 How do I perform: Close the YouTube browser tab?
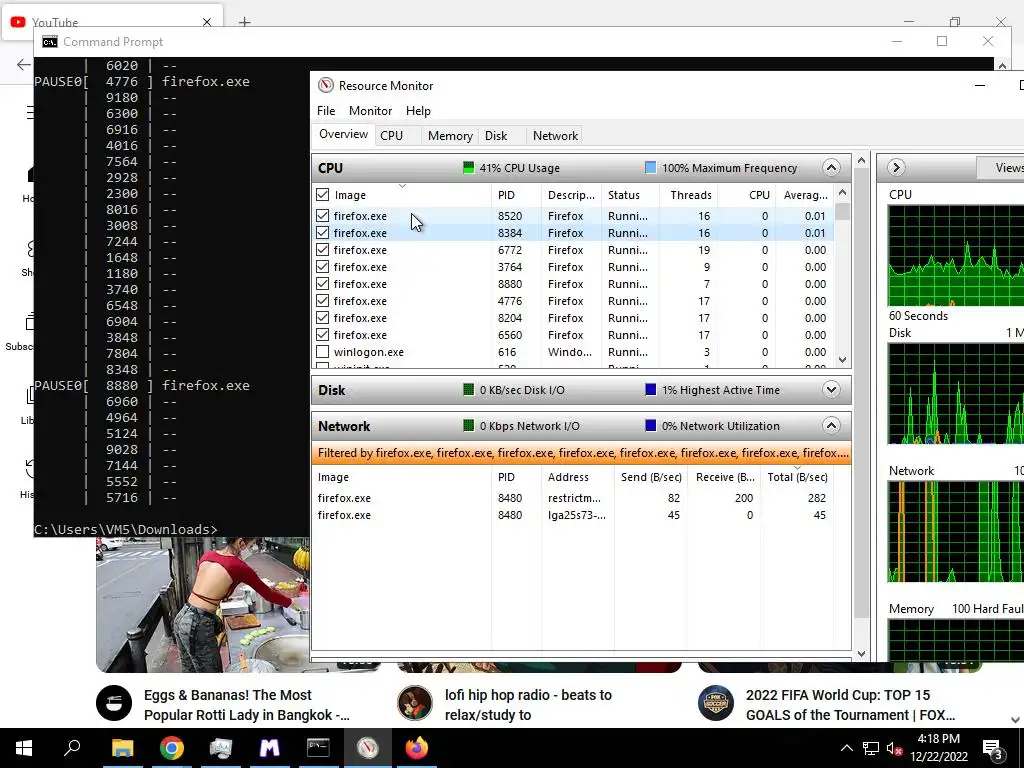click(x=207, y=22)
